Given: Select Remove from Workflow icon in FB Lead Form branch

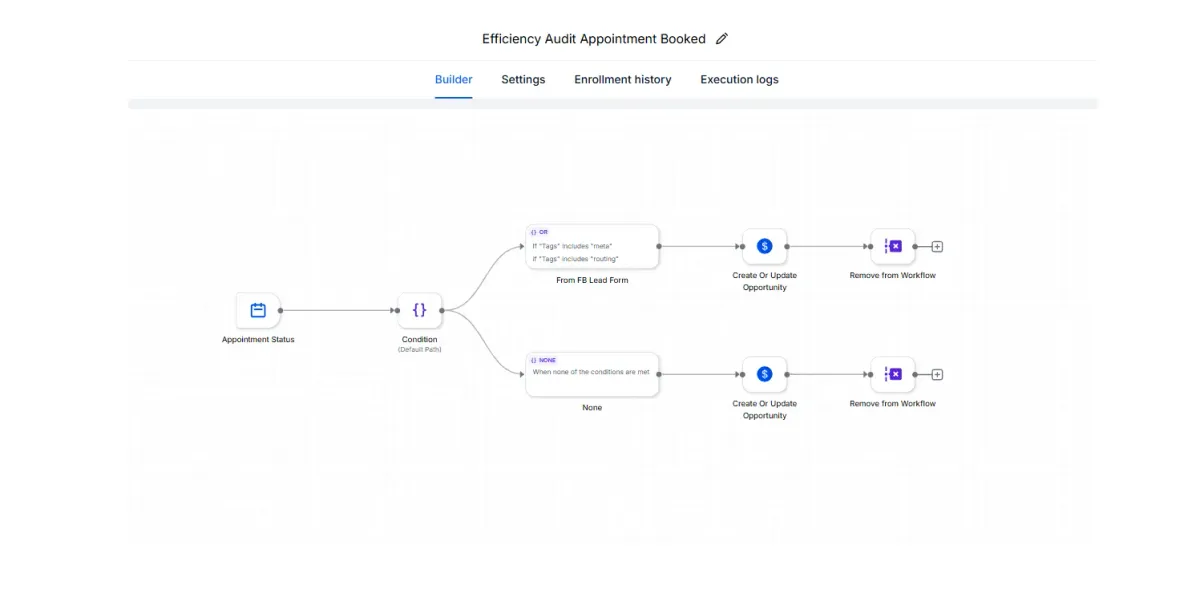Looking at the screenshot, I should pos(893,246).
